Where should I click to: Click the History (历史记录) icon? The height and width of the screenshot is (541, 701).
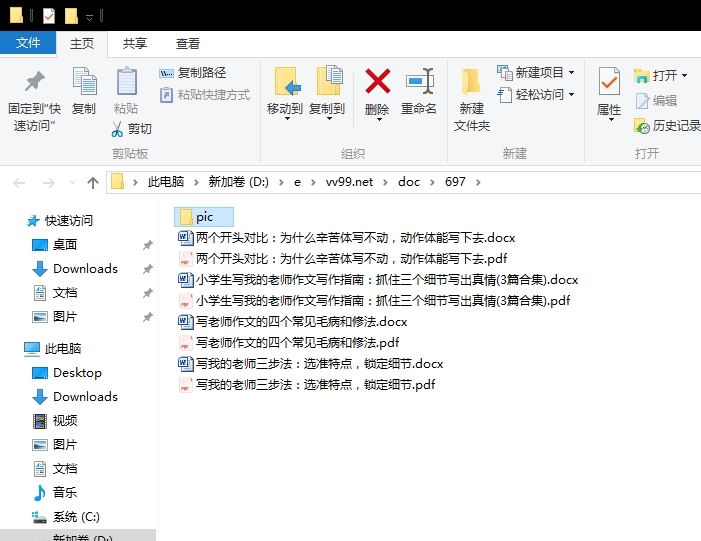[x=642, y=126]
